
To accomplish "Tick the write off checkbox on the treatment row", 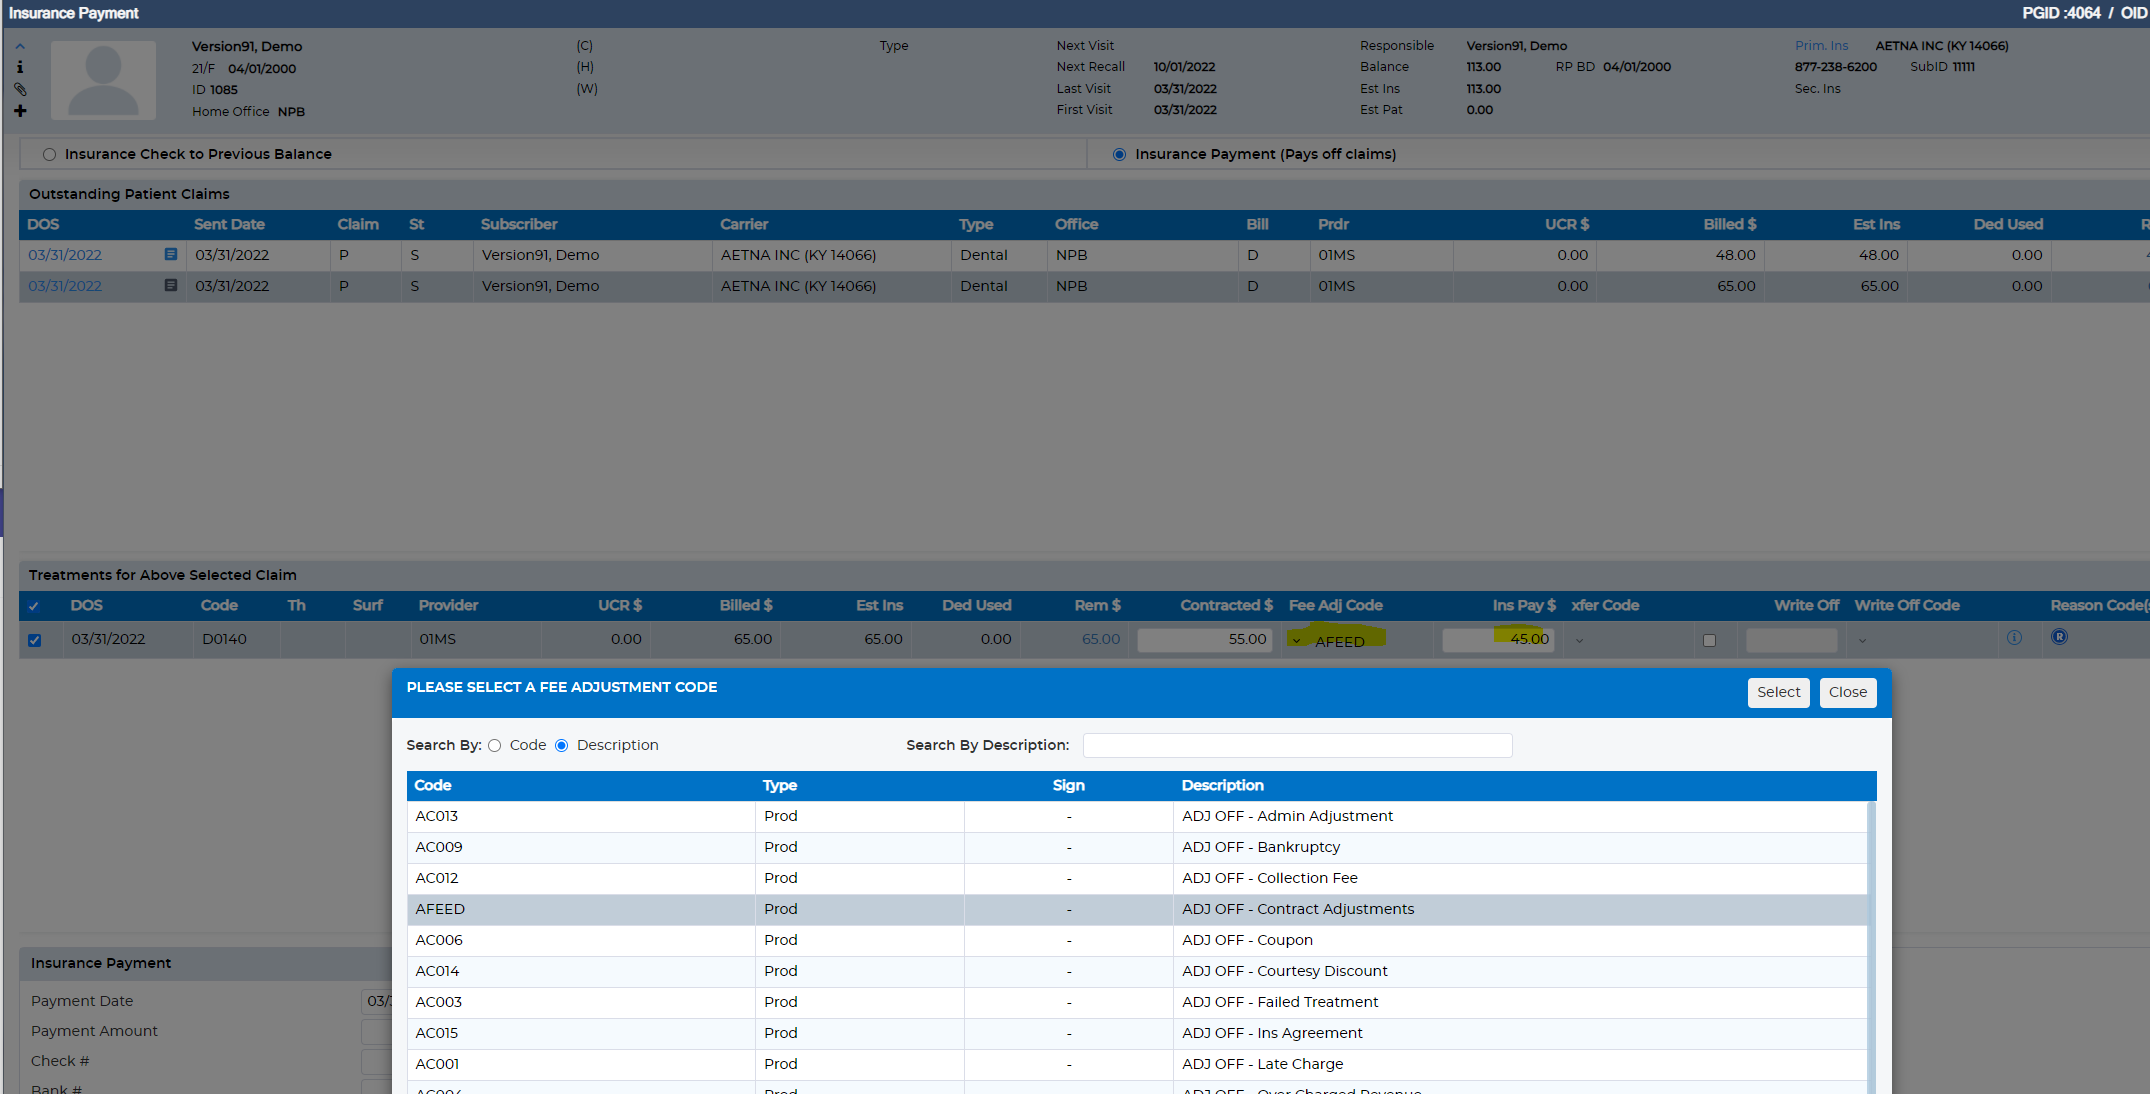I will 1709,641.
